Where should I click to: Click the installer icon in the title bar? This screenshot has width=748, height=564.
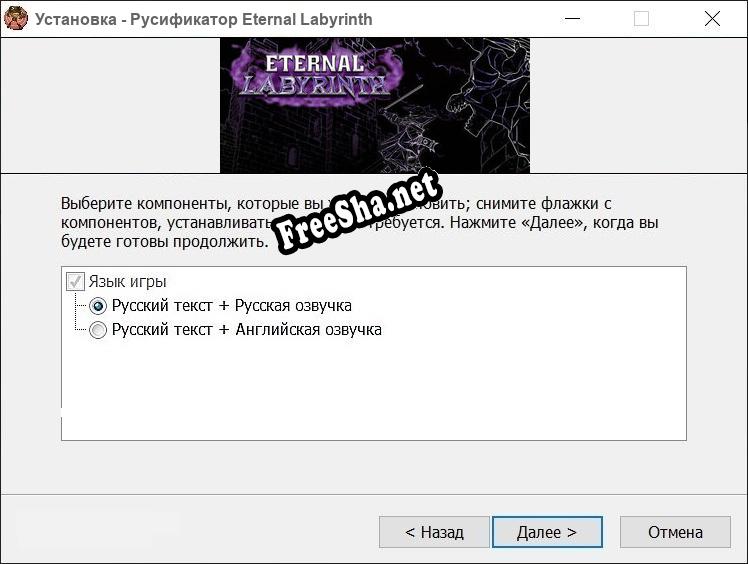[16, 19]
